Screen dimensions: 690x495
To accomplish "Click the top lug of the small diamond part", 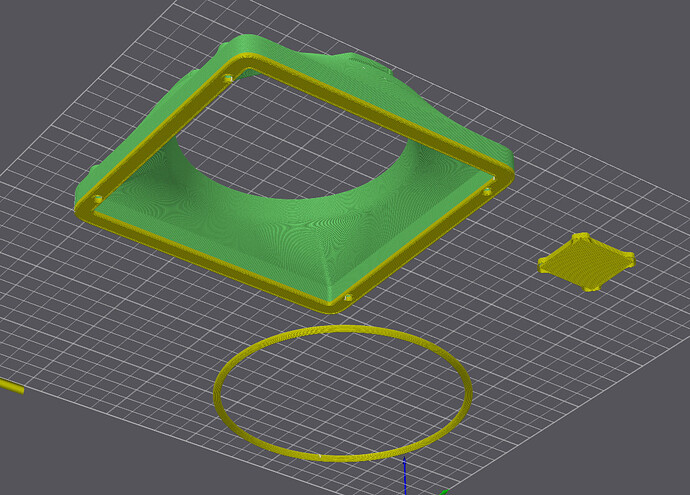I will click(582, 237).
